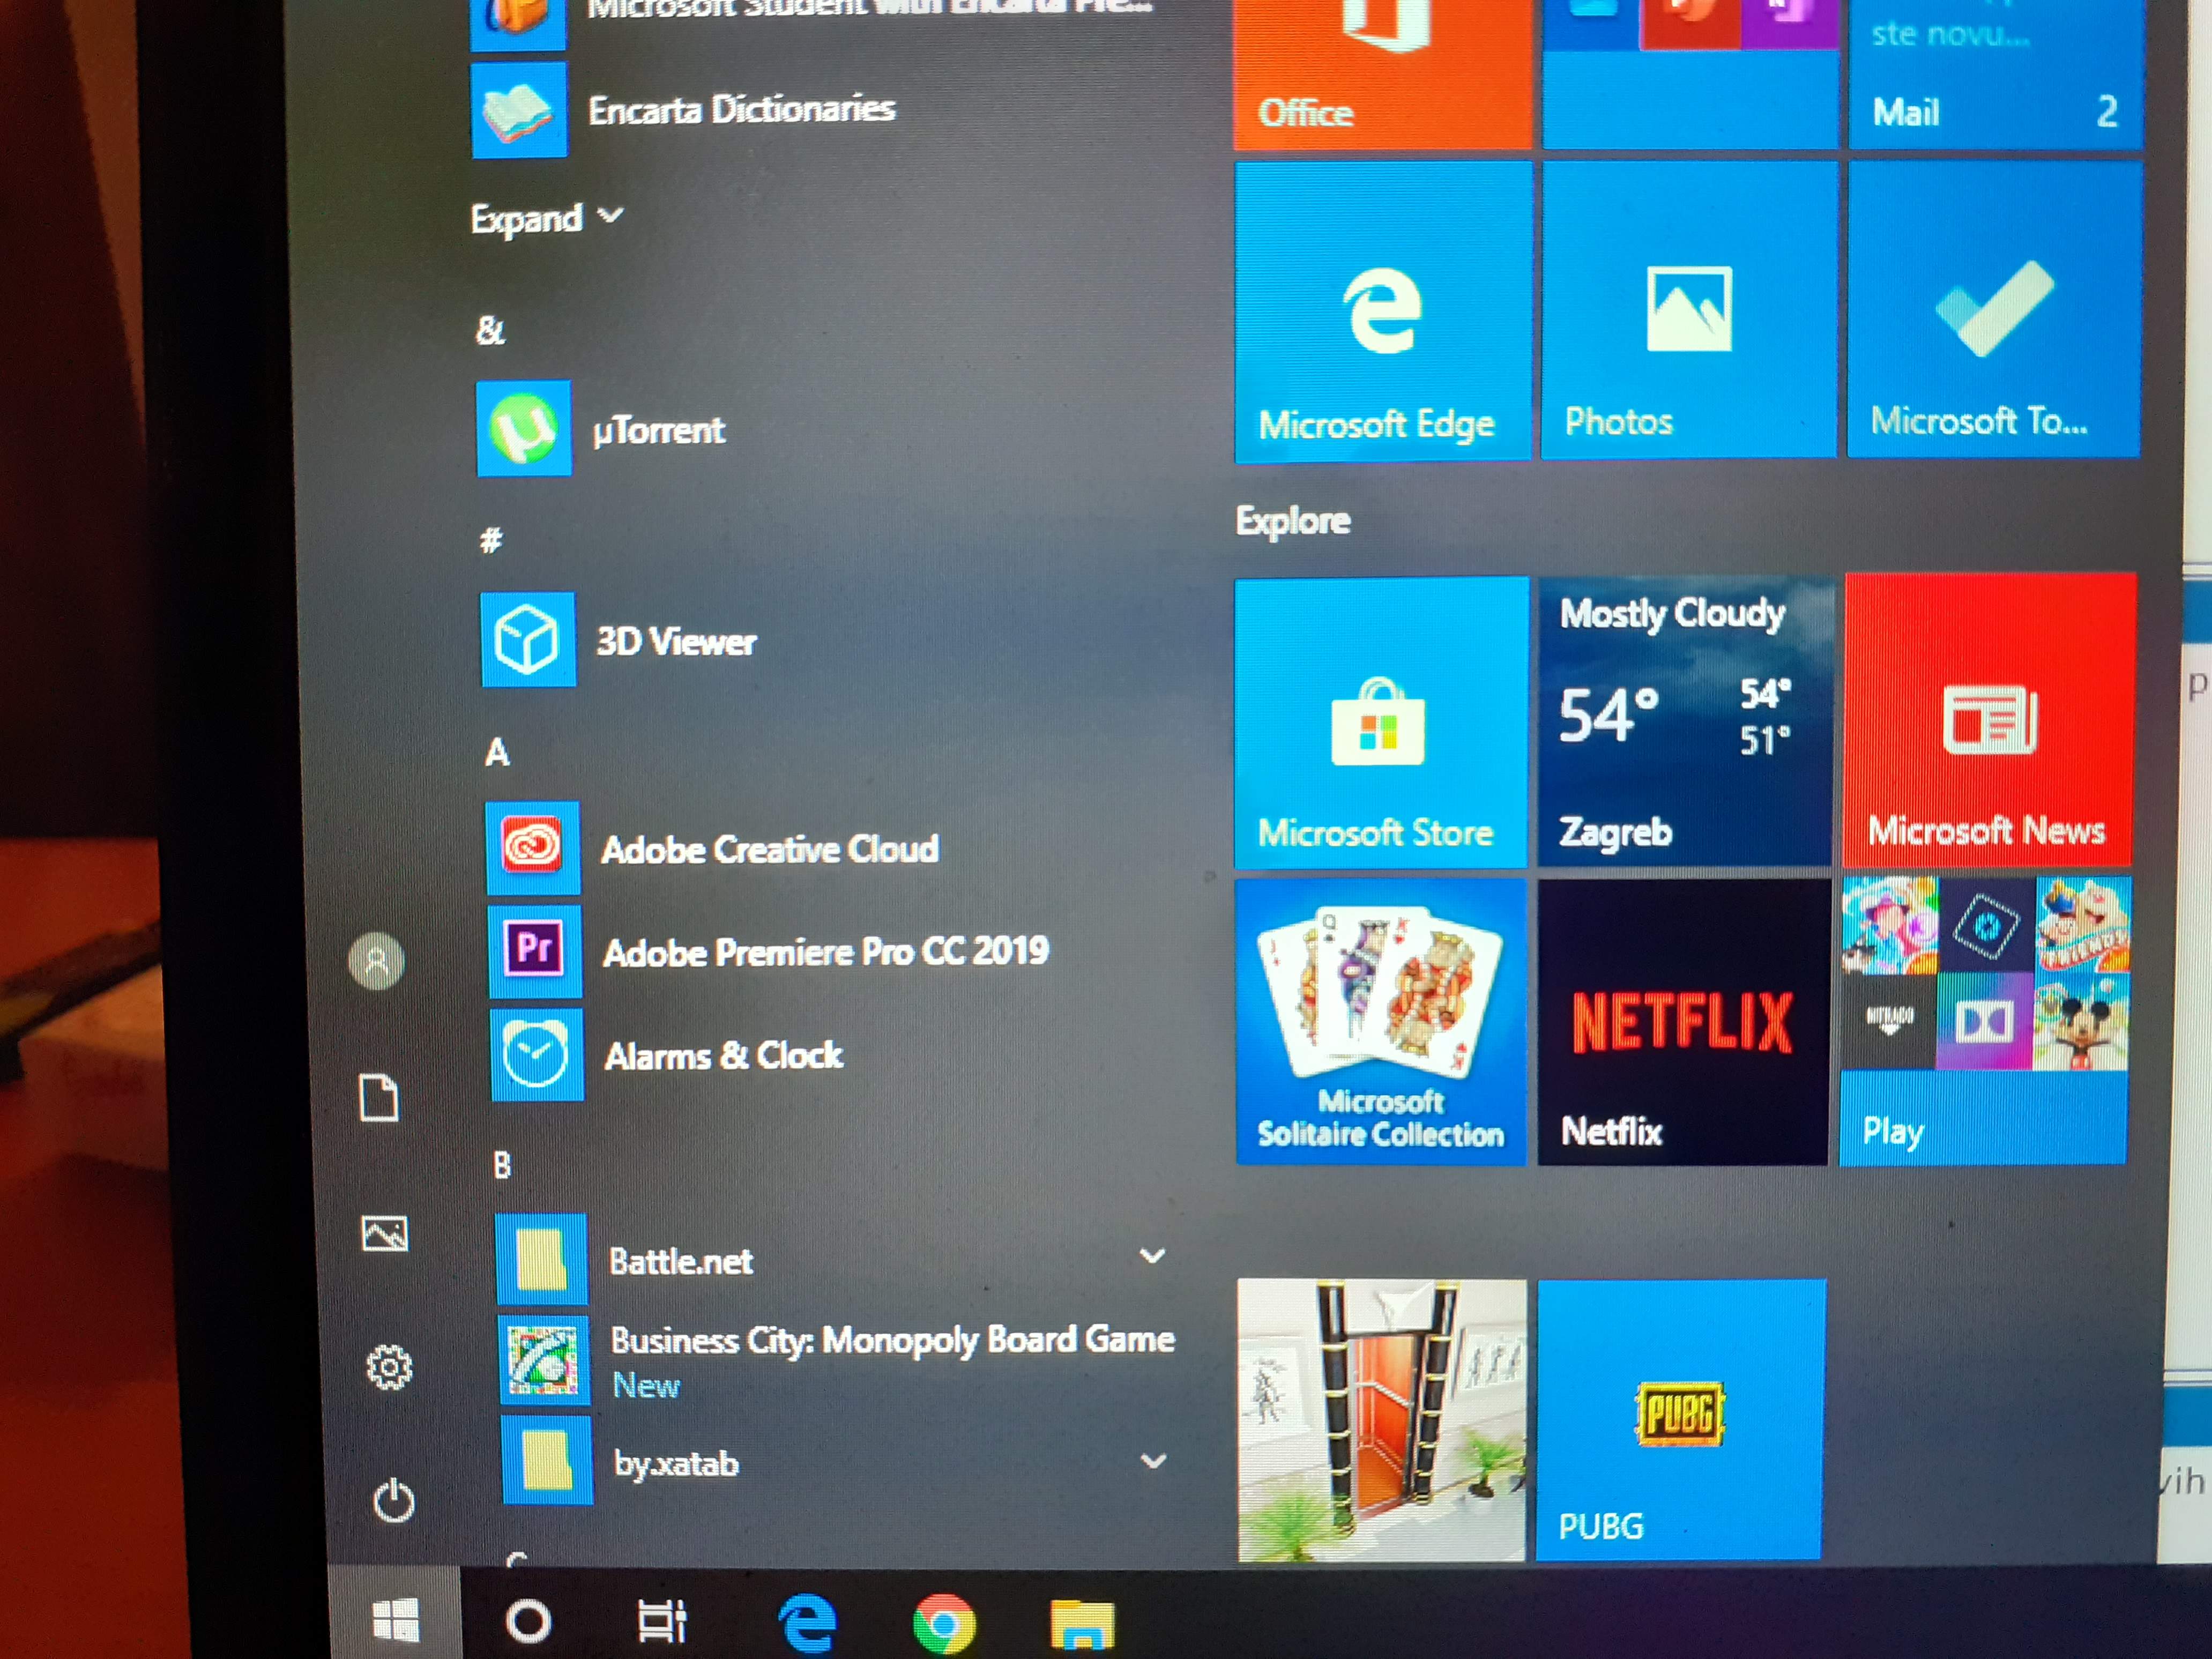
Task: Open Alarms & Clock app
Action: (723, 1056)
